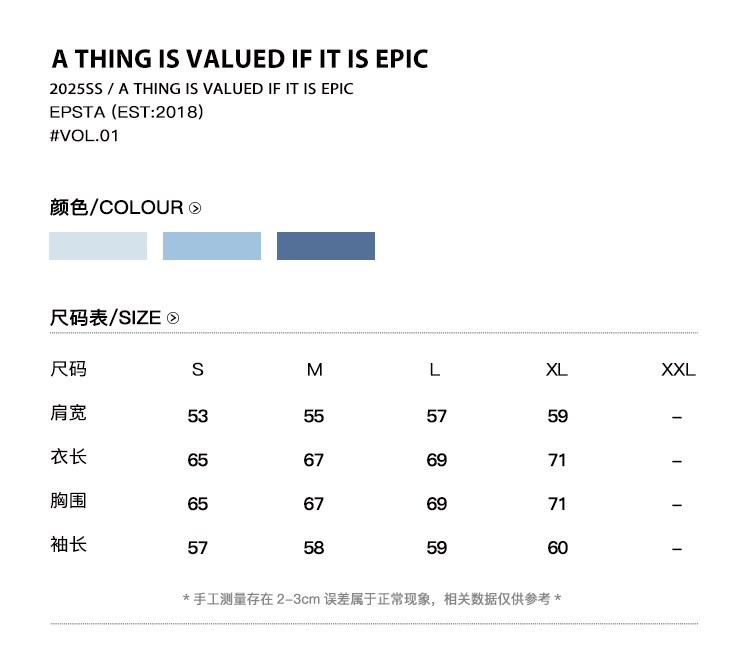Click the bold EPIC headline title

tap(239, 58)
